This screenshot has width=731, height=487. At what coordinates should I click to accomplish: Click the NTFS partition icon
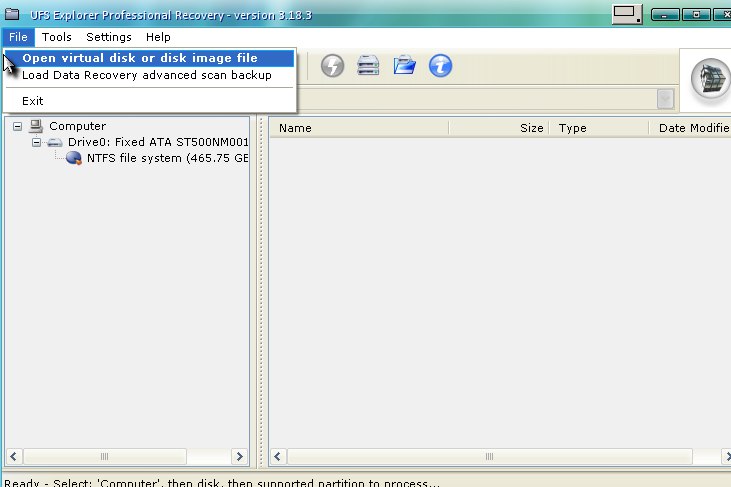coord(74,158)
